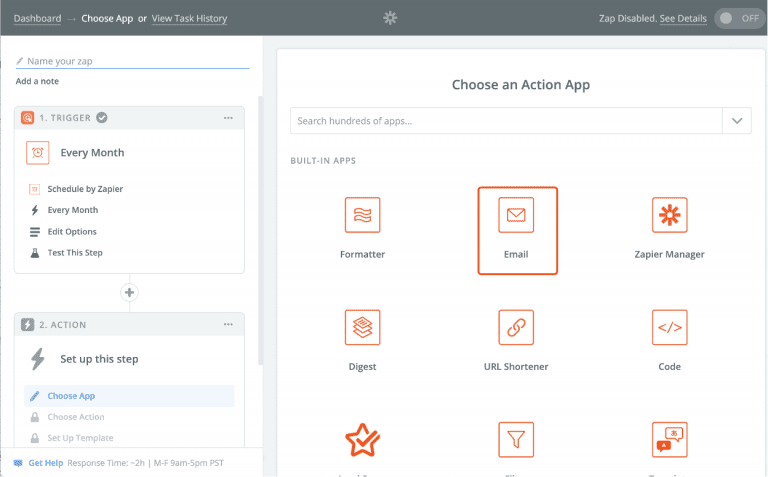The image size is (768, 477).
Task: Open the Action step options menu
Action: pos(229,325)
